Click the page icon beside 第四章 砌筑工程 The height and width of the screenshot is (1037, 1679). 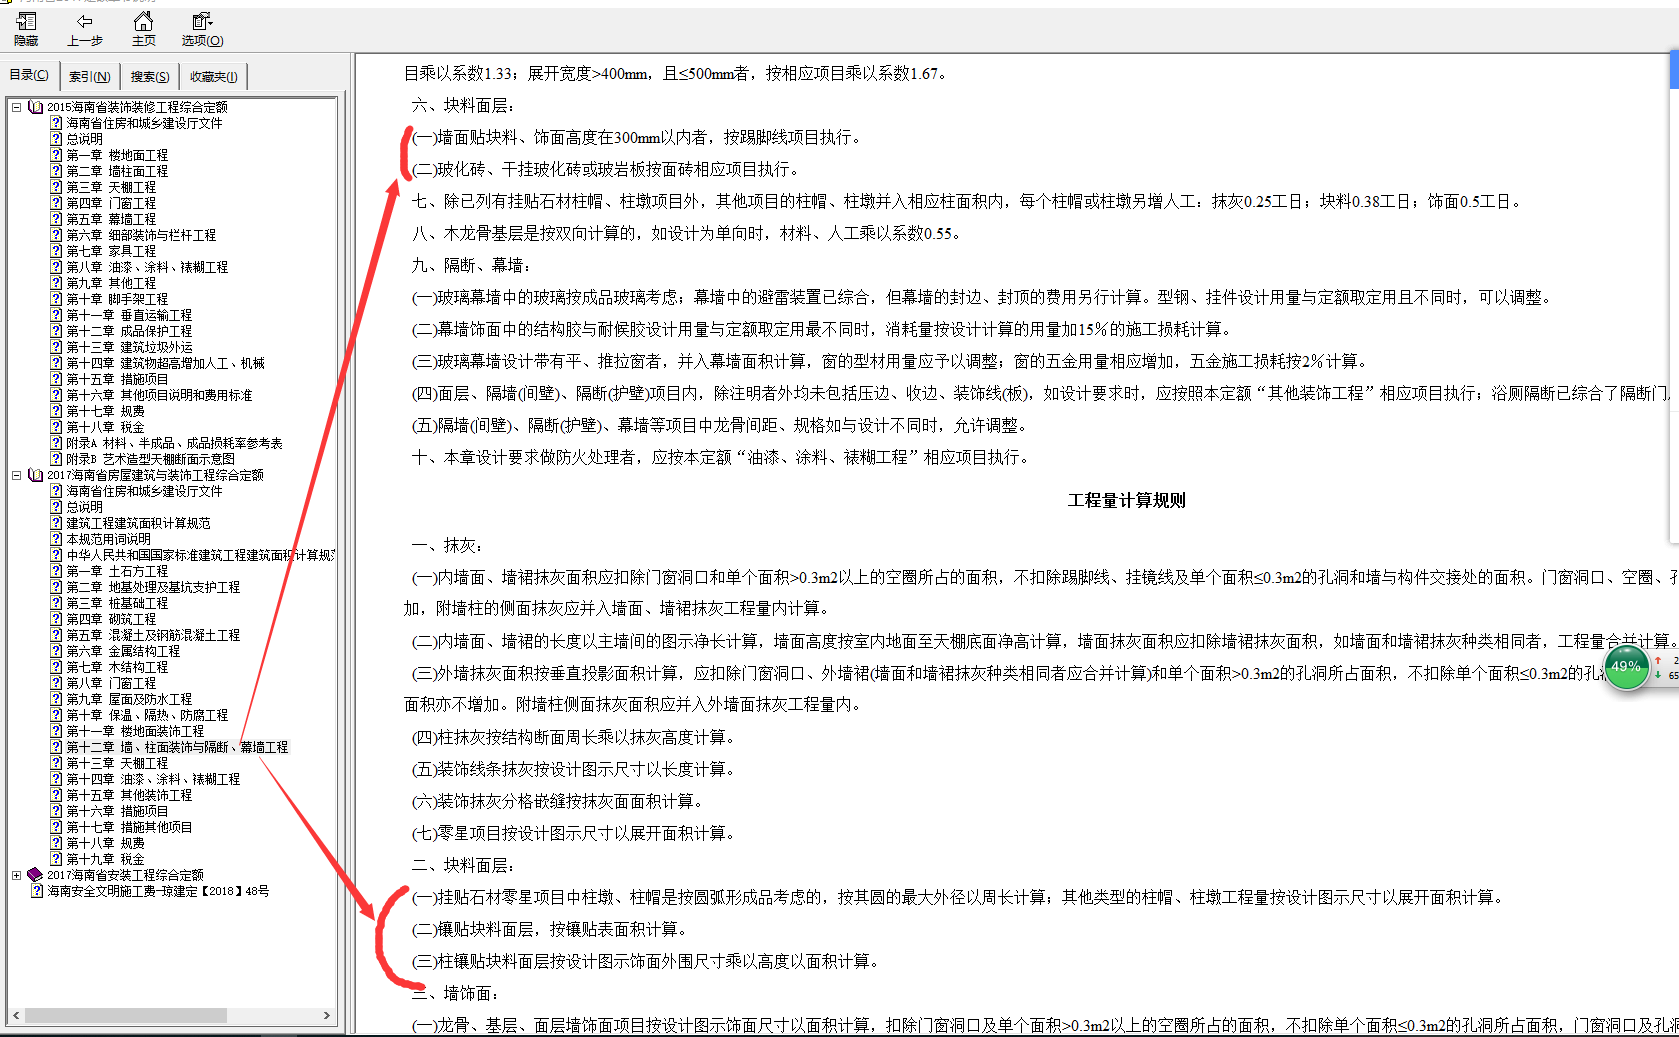[x=57, y=619]
